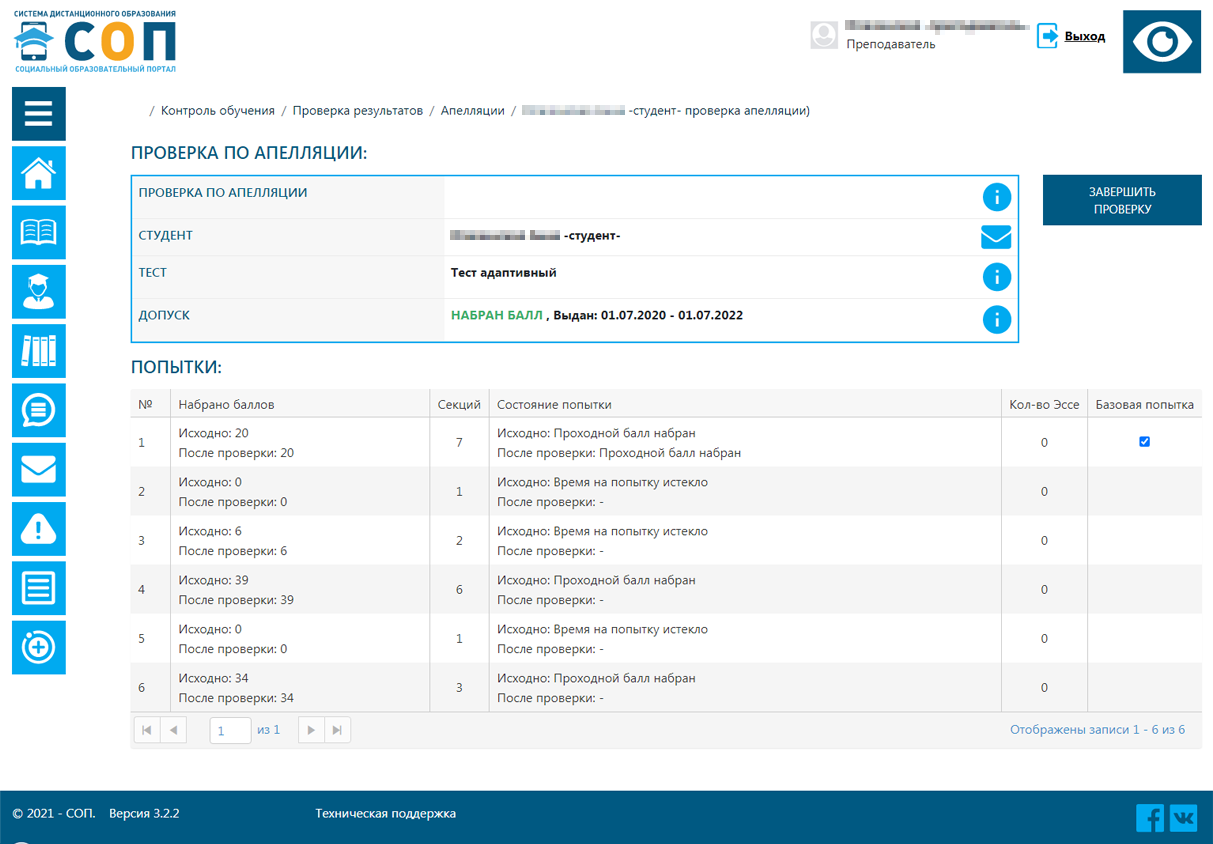Open the hamburger menu in sidebar
The width and height of the screenshot is (1213, 844).
[x=38, y=114]
